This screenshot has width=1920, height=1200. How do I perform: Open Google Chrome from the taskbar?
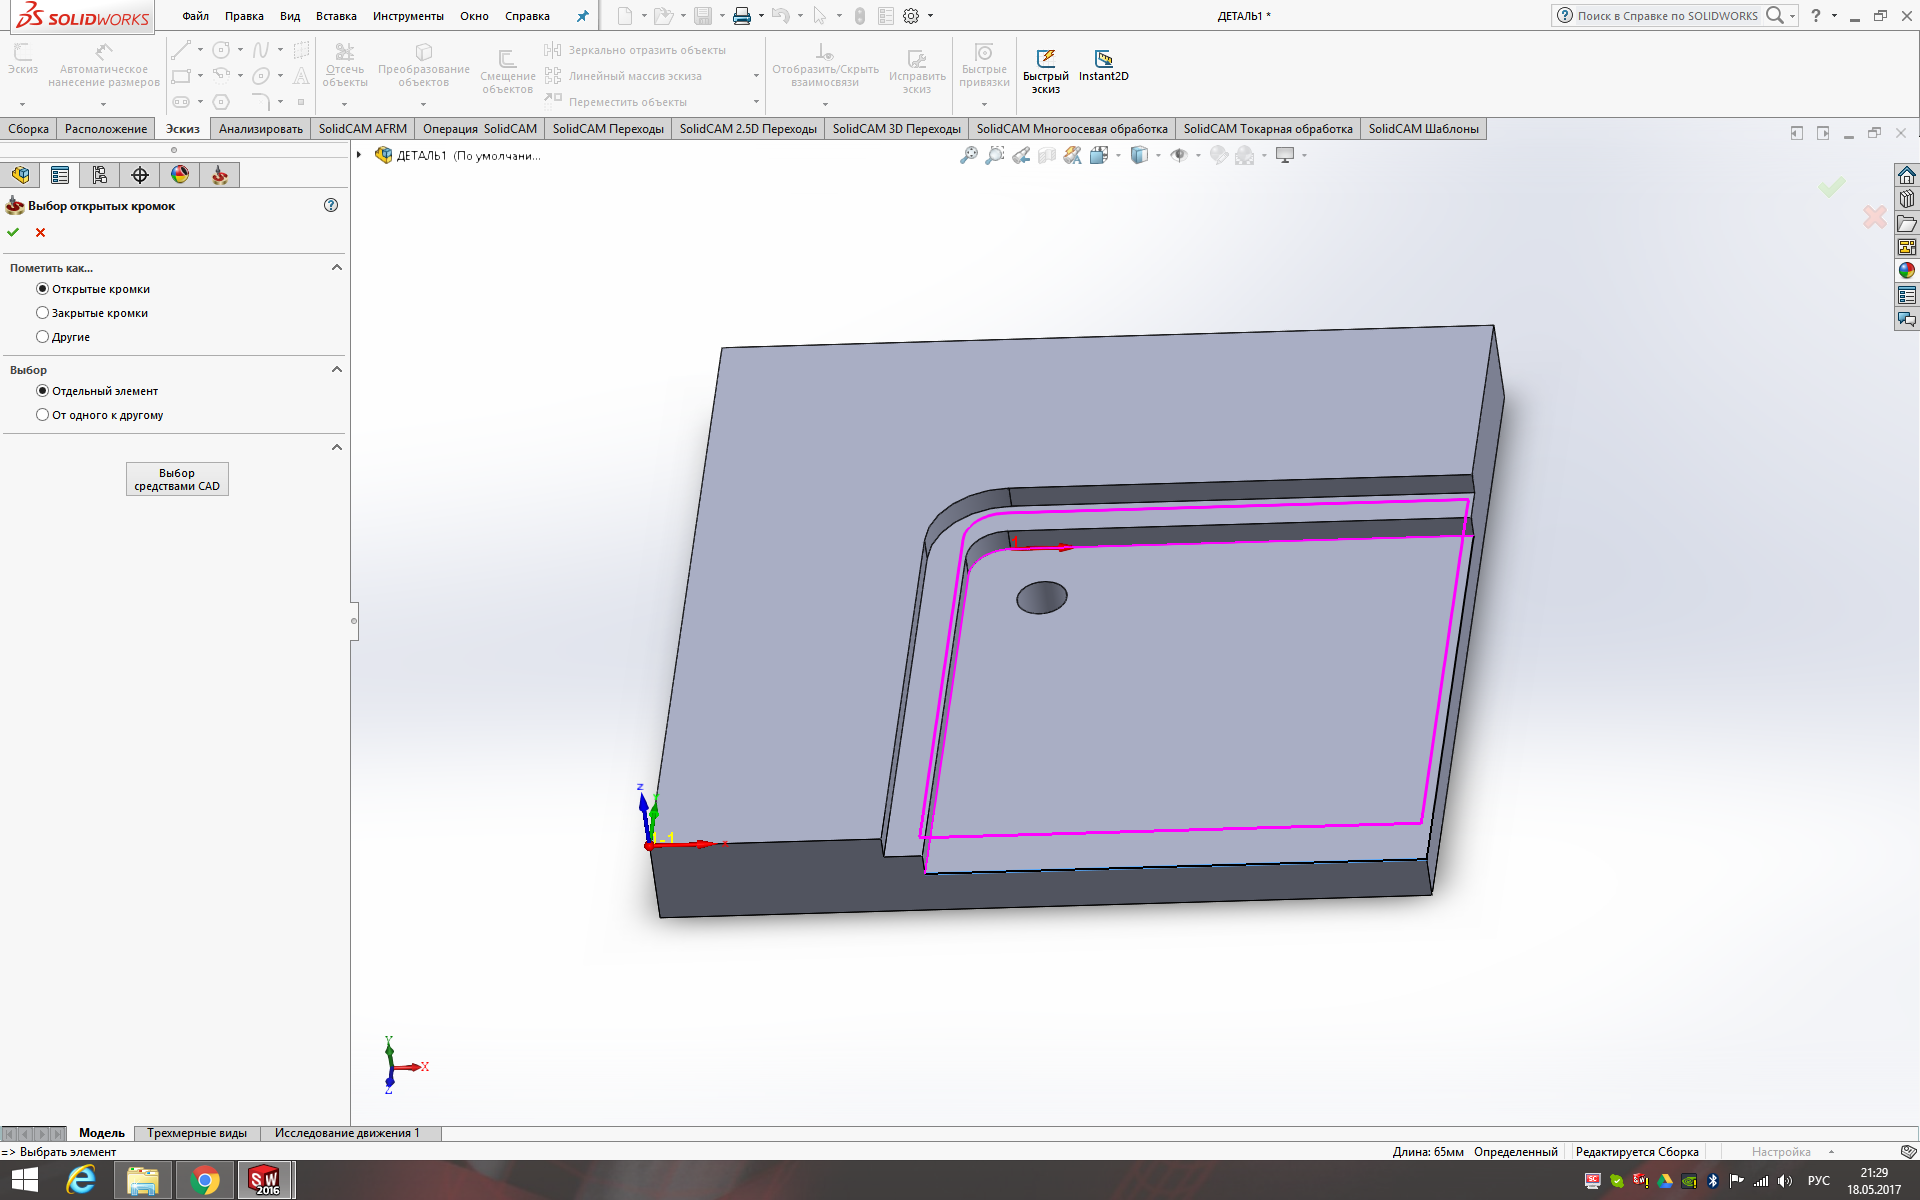(x=205, y=1181)
